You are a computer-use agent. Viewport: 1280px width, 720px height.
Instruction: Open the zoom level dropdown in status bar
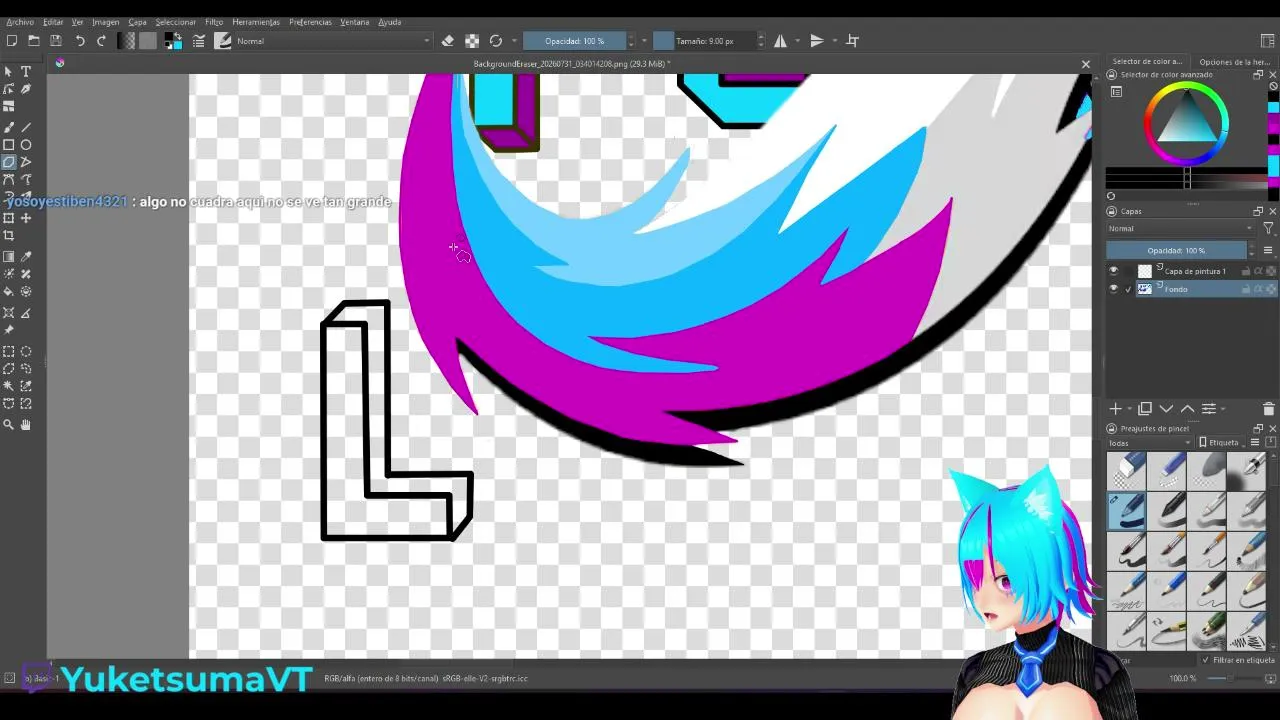click(x=1184, y=678)
